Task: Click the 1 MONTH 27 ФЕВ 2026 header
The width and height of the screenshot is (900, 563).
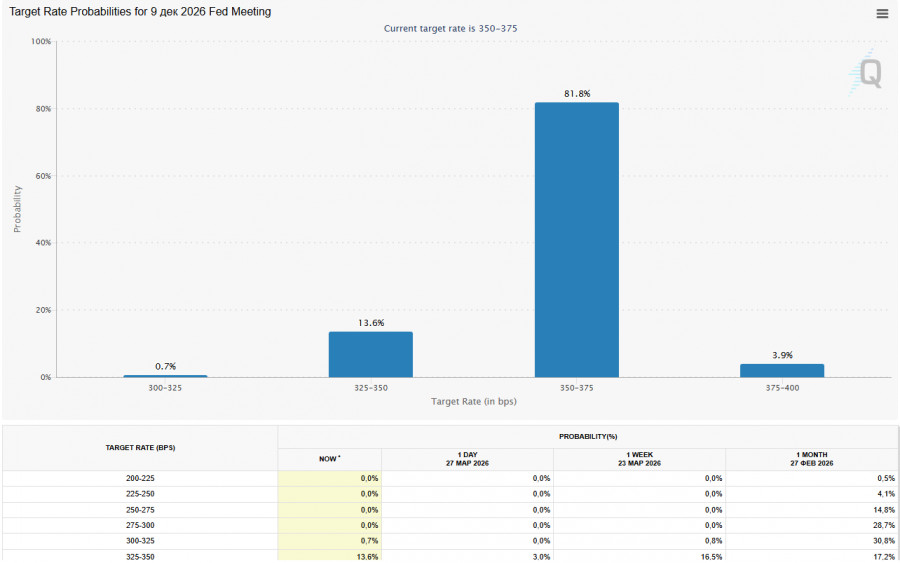Action: click(x=811, y=459)
